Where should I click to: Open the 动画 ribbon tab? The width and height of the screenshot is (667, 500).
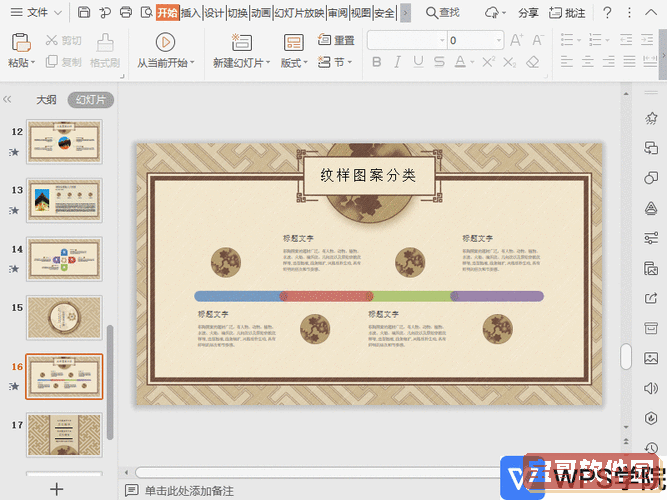[x=260, y=13]
